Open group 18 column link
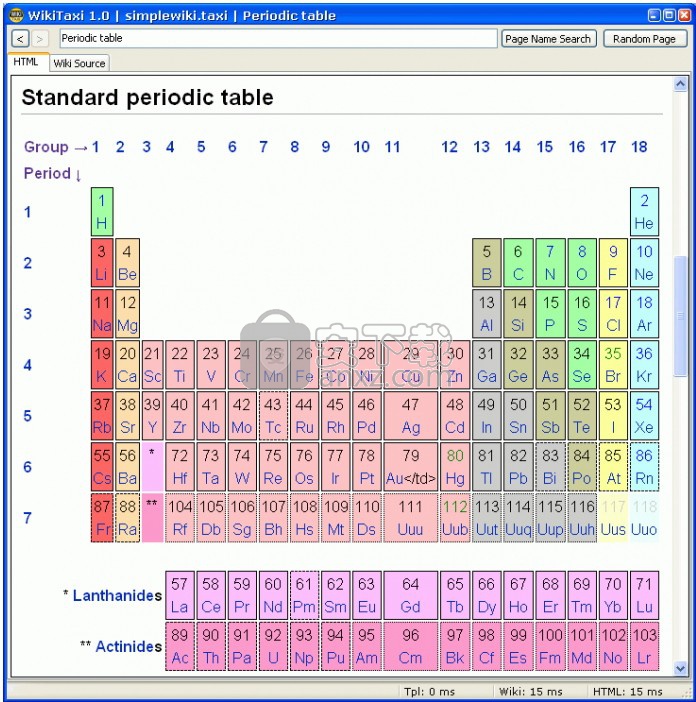 click(x=639, y=147)
